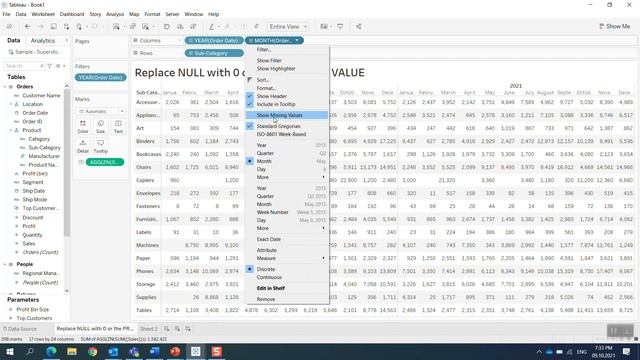Click the Windows Start button

(9, 351)
